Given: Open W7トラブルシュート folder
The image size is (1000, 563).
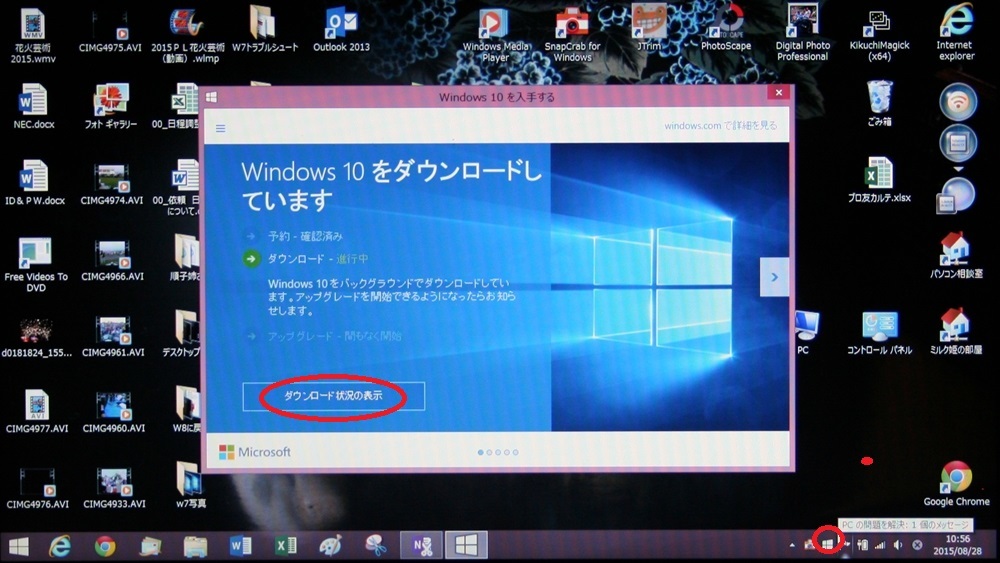Looking at the screenshot, I should click(264, 30).
